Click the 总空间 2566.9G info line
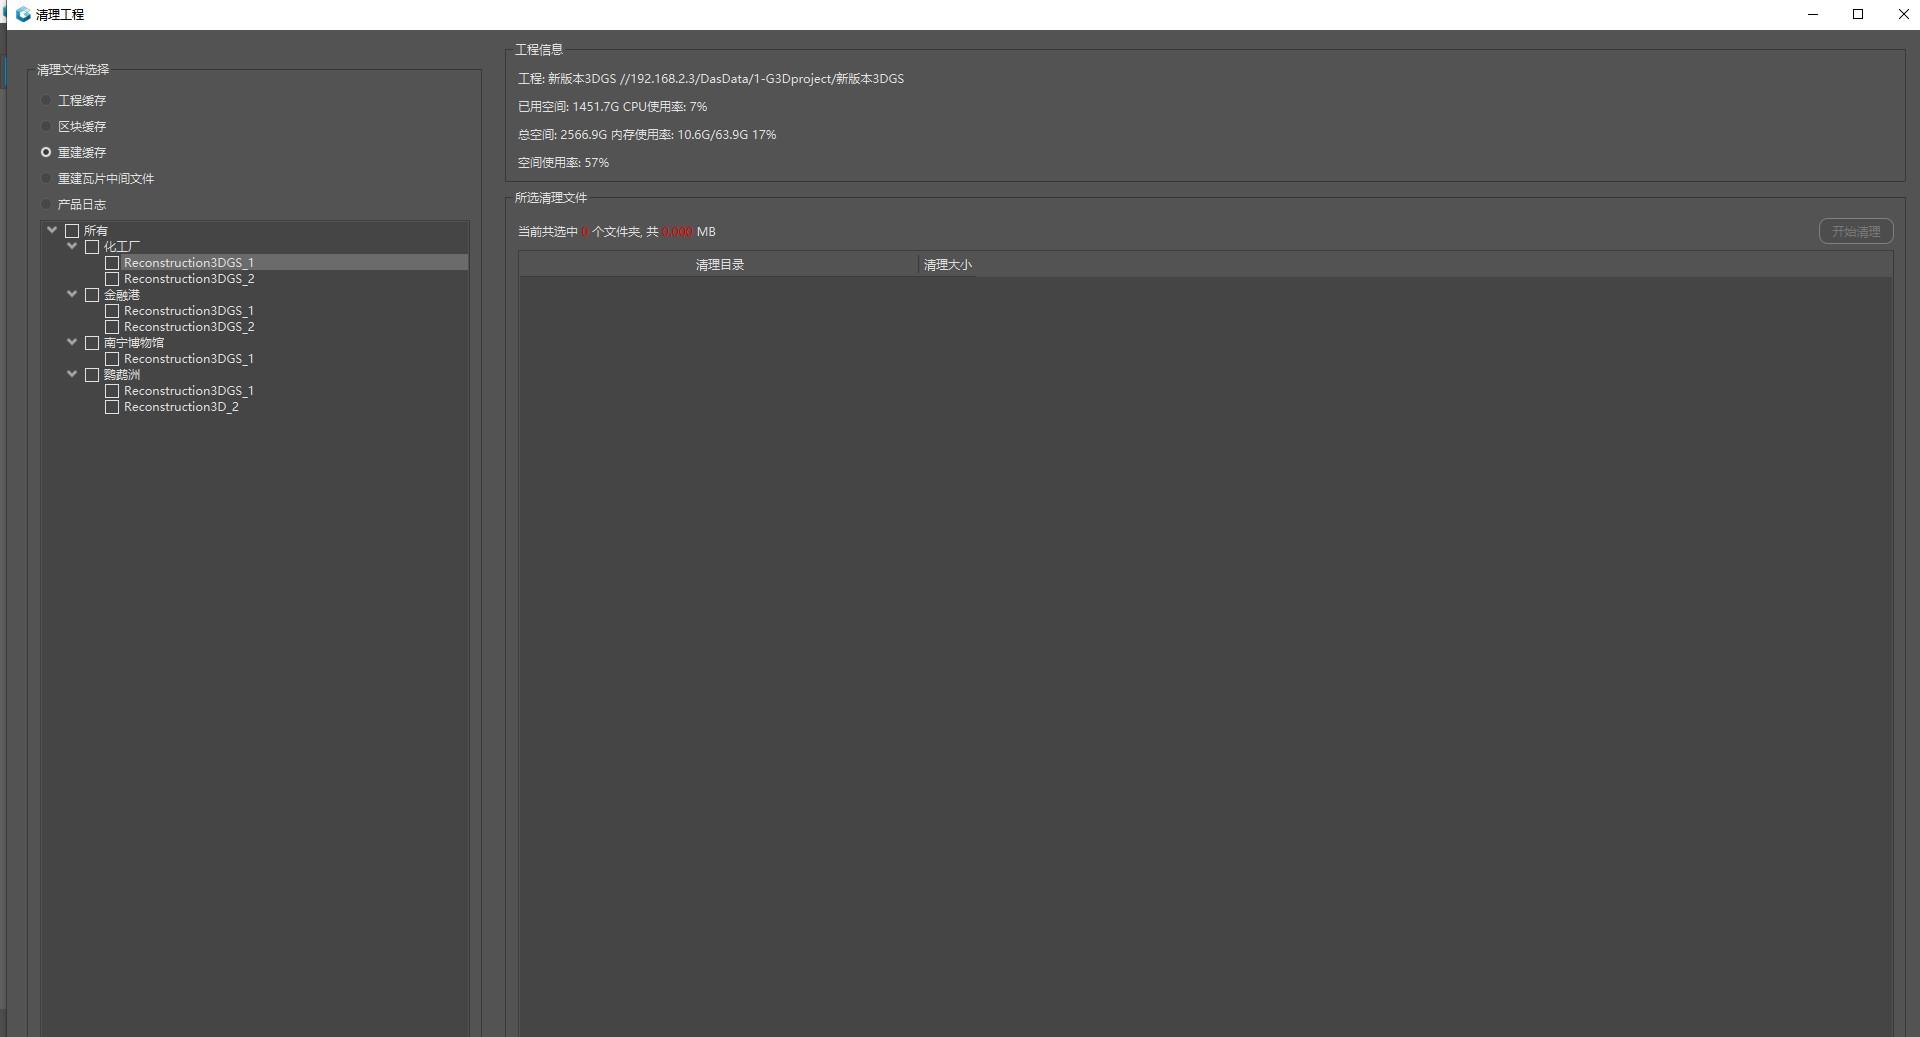This screenshot has width=1920, height=1037. click(x=647, y=135)
